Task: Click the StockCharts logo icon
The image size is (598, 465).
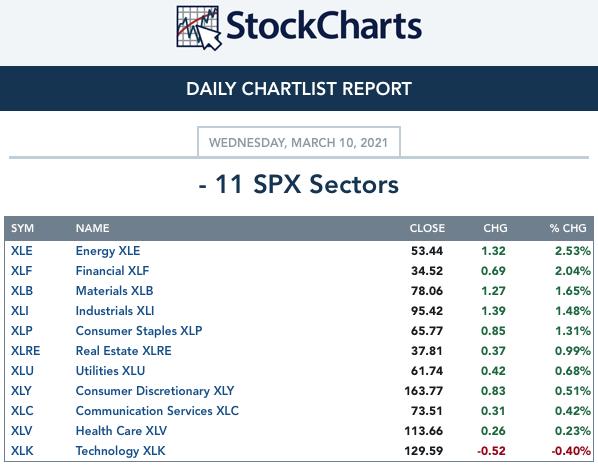Action: 199,28
